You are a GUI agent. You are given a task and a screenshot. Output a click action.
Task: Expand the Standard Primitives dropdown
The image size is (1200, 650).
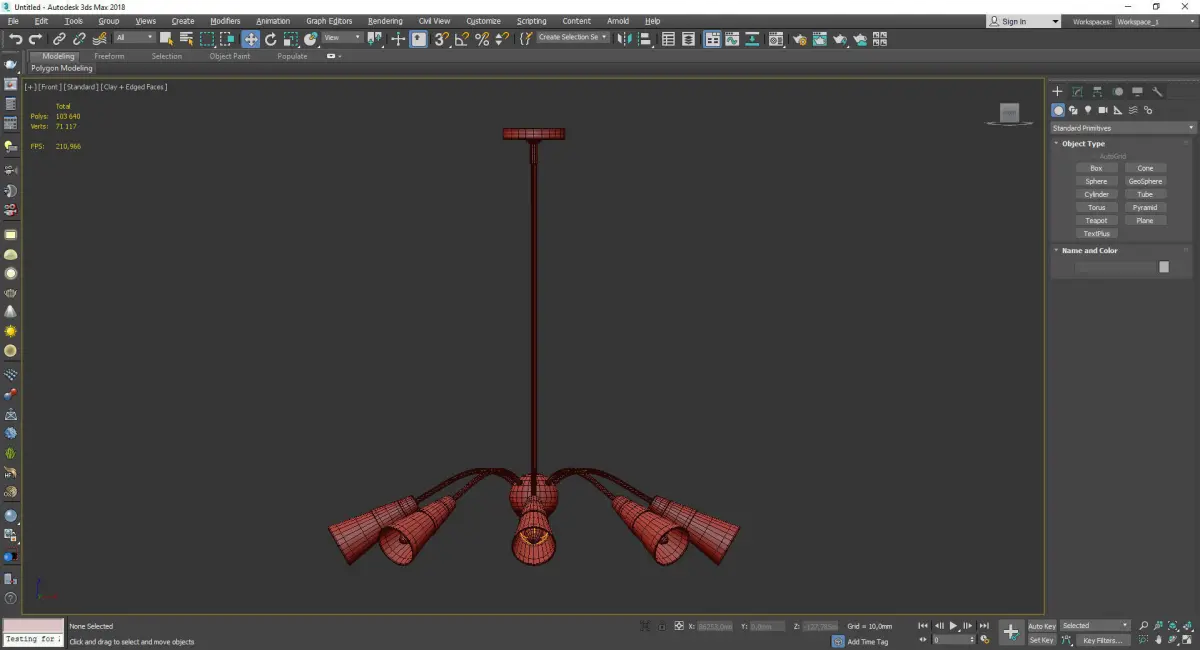(x=1122, y=128)
